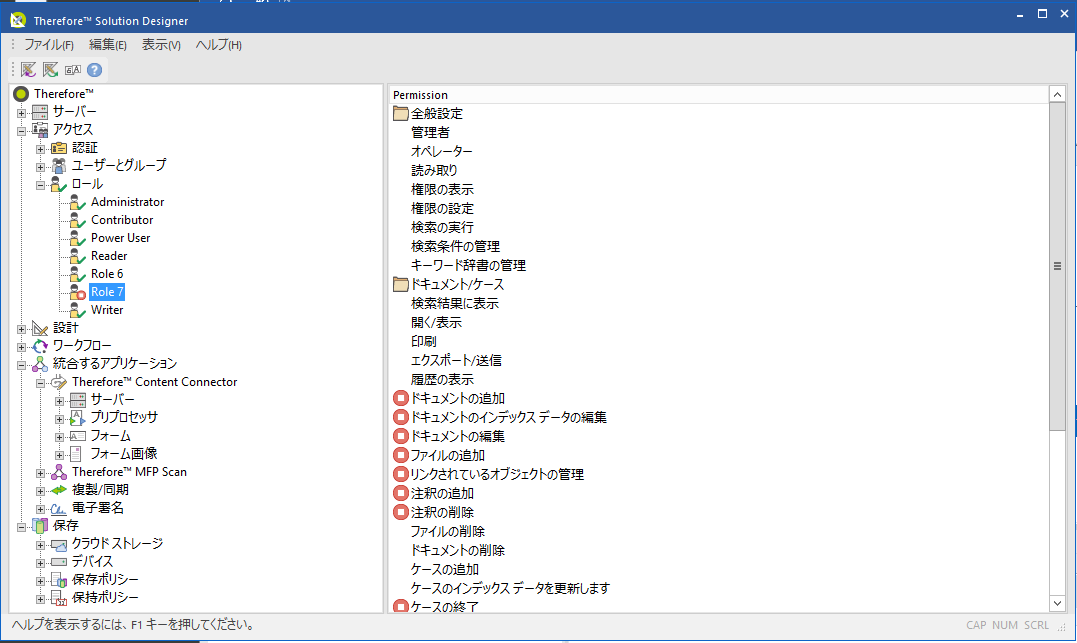This screenshot has height=643, width=1077.
Task: Toggle deny marker on ドキュメントのインデックス データの編集
Action: pyautogui.click(x=400, y=417)
